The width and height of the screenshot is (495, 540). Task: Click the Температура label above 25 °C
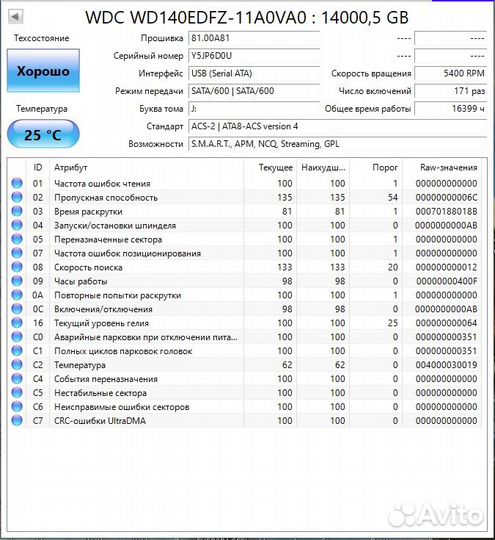pos(42,109)
